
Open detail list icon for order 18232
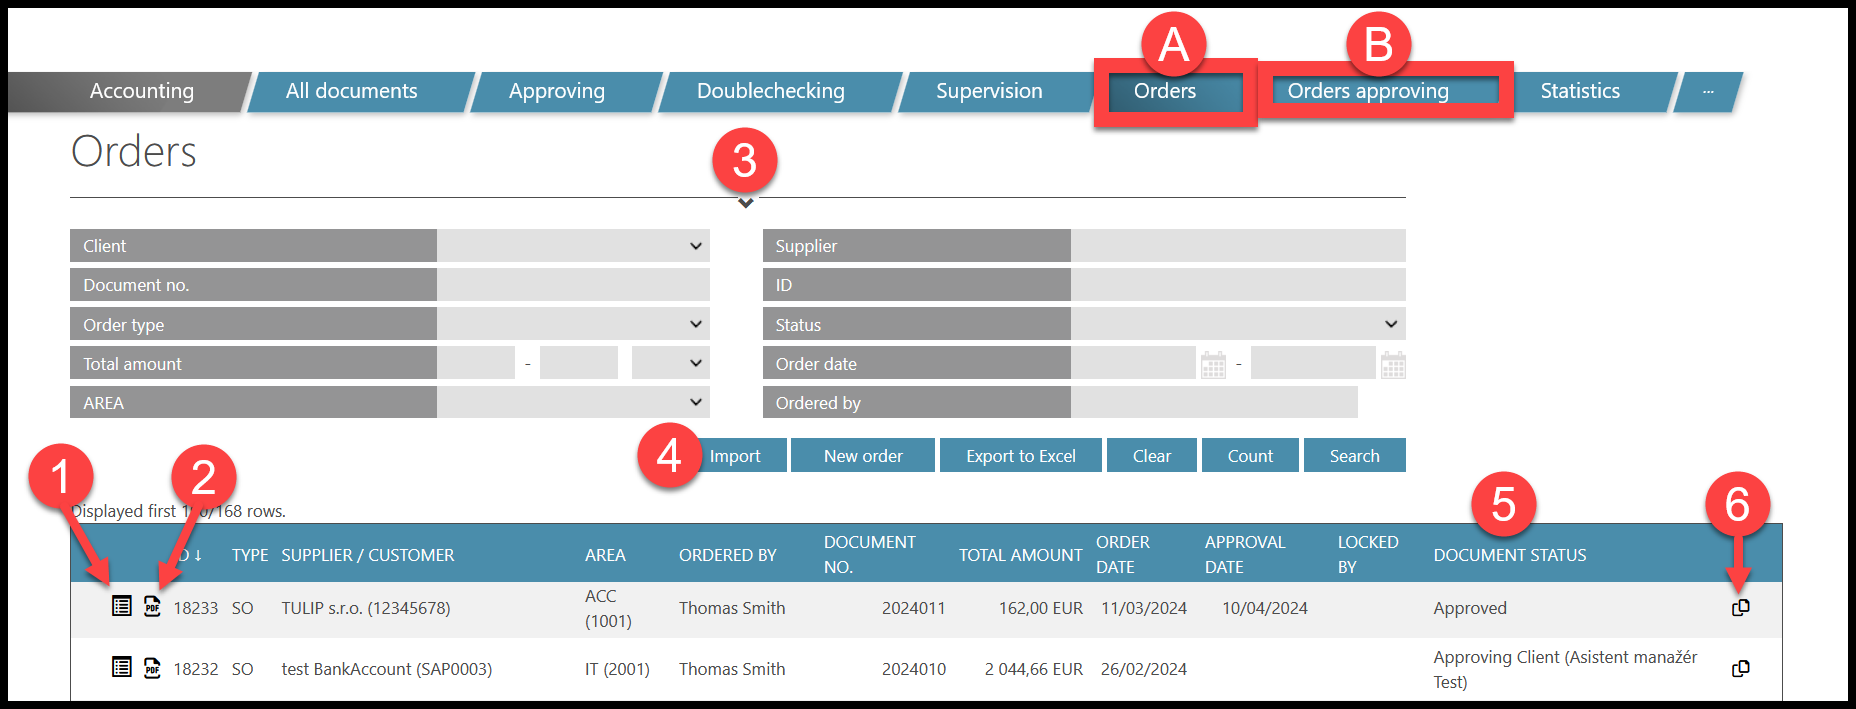point(121,667)
